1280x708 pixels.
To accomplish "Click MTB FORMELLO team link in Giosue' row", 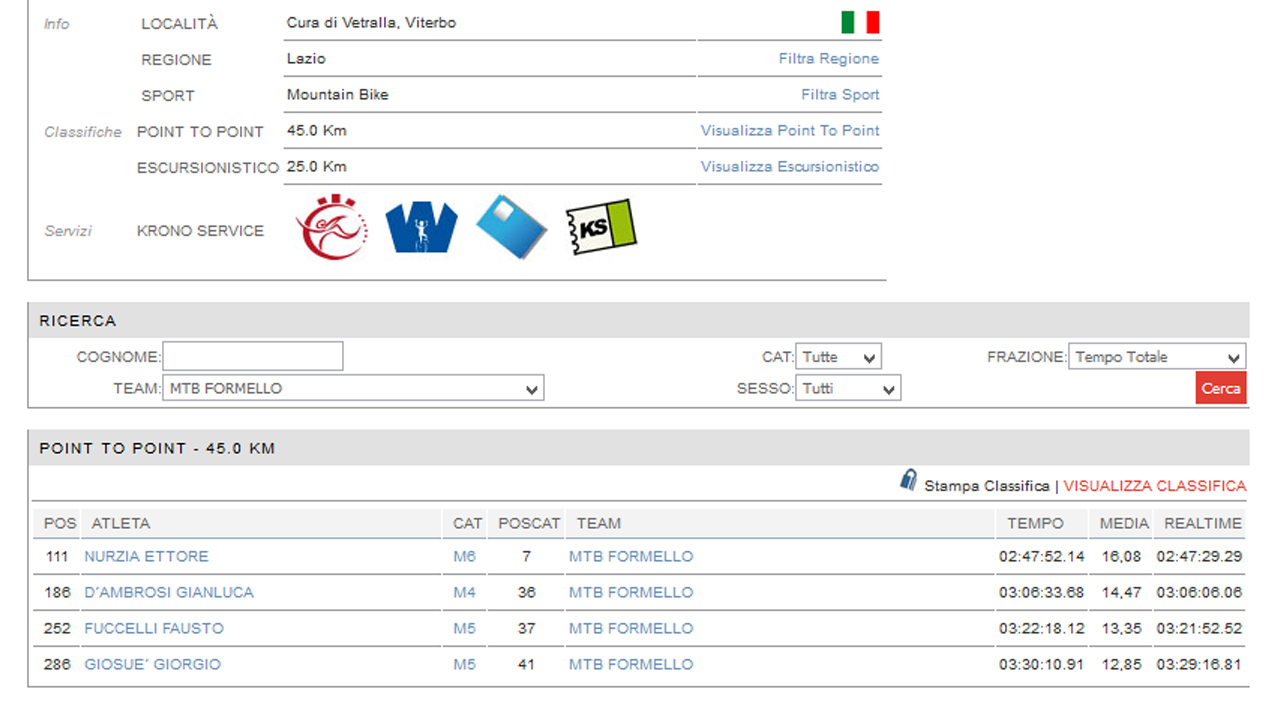I will pyautogui.click(x=630, y=664).
